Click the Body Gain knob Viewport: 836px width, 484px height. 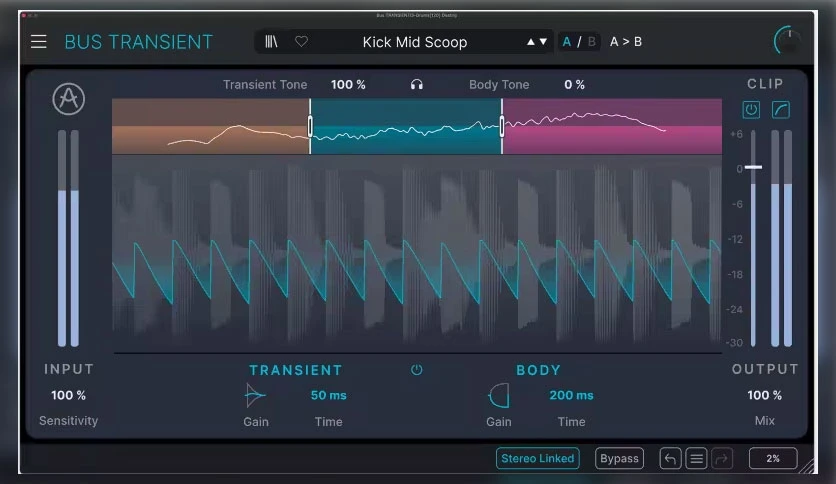(x=499, y=396)
